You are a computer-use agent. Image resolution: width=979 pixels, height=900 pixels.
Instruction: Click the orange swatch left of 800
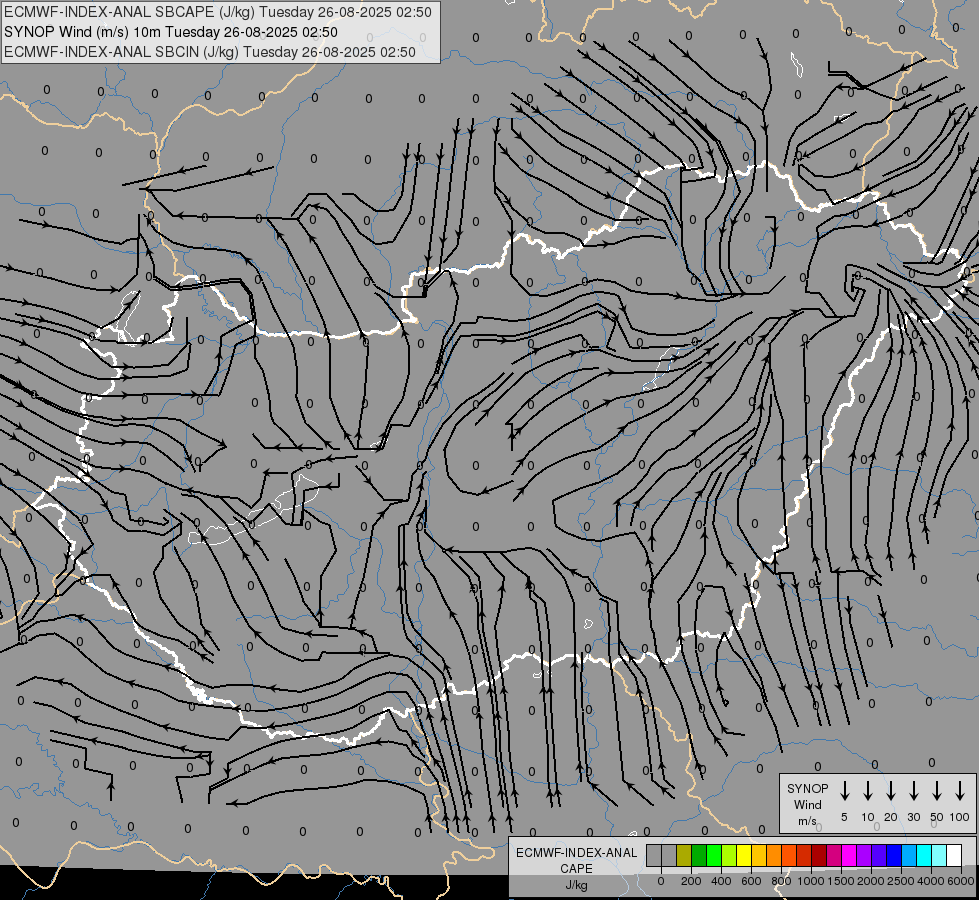tap(774, 855)
